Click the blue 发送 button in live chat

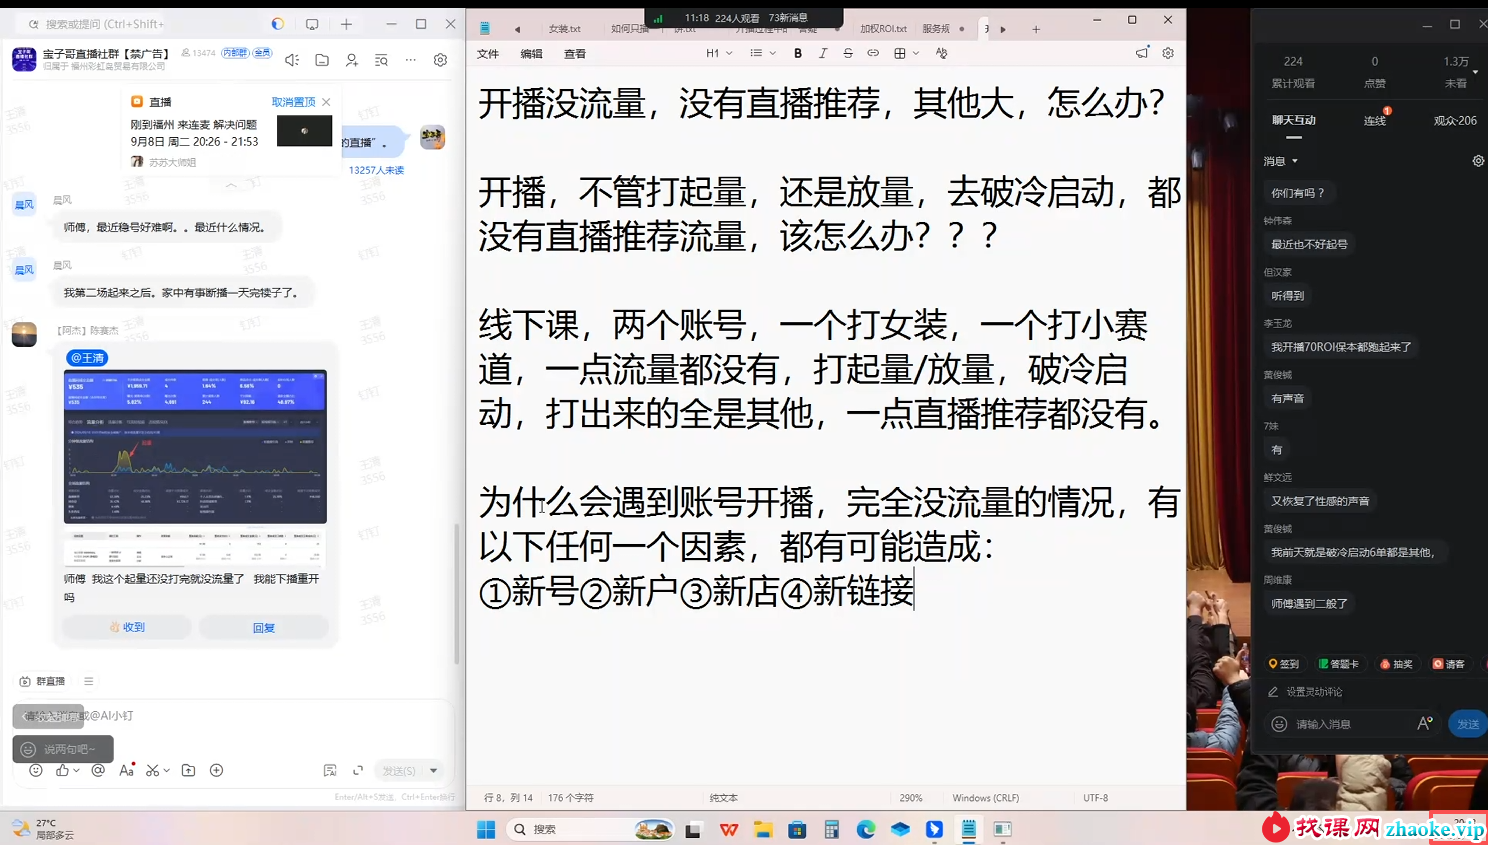click(1467, 724)
